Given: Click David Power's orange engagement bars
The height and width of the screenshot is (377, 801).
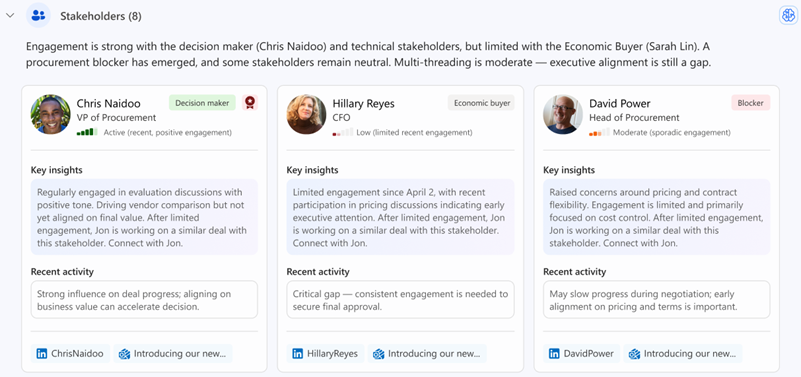Looking at the screenshot, I should (599, 132).
